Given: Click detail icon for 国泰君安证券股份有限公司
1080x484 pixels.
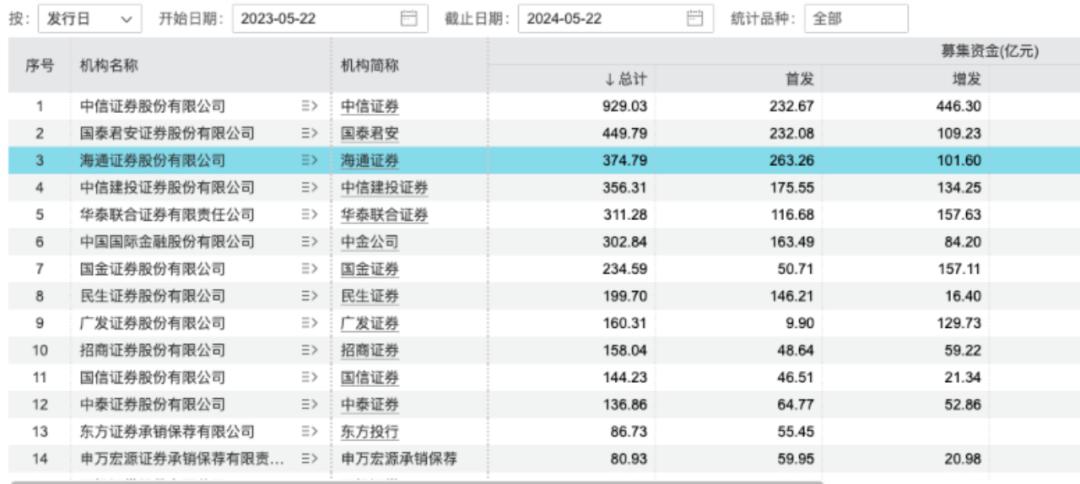Looking at the screenshot, I should (309, 134).
